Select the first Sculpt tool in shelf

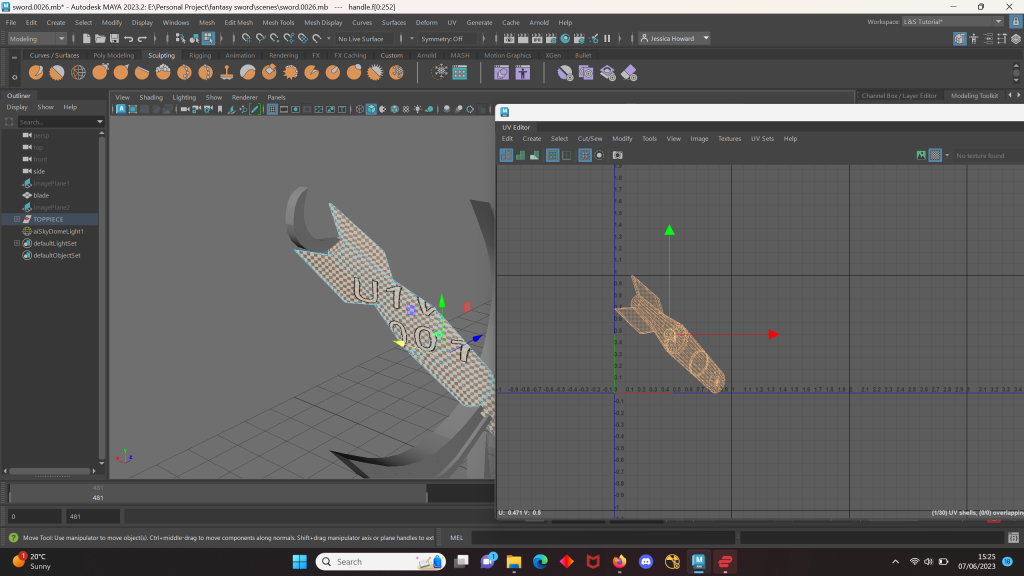click(x=36, y=72)
